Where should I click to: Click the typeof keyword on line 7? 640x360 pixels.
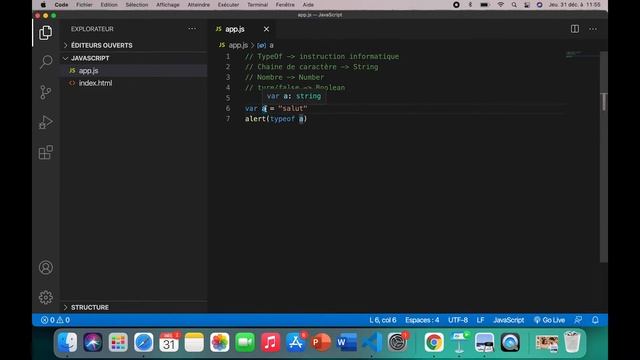pos(282,119)
